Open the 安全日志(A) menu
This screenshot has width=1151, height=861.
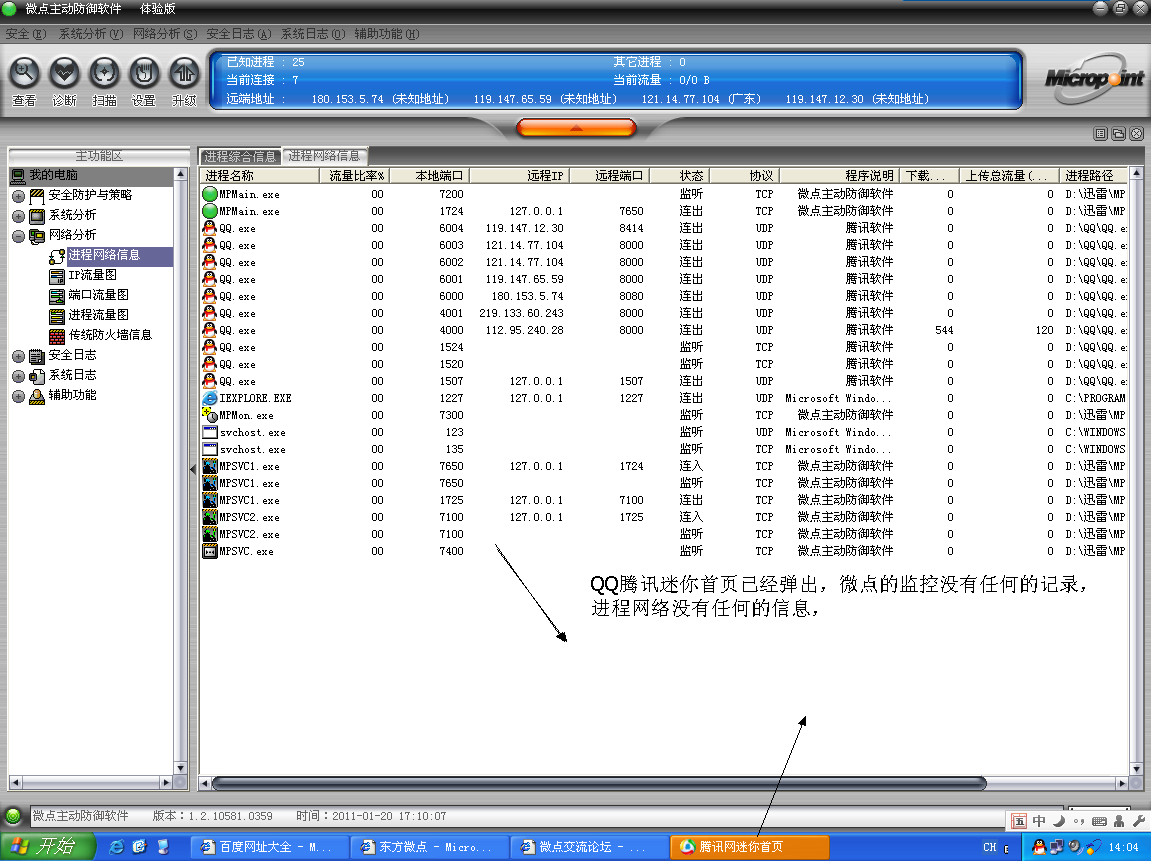[239, 34]
